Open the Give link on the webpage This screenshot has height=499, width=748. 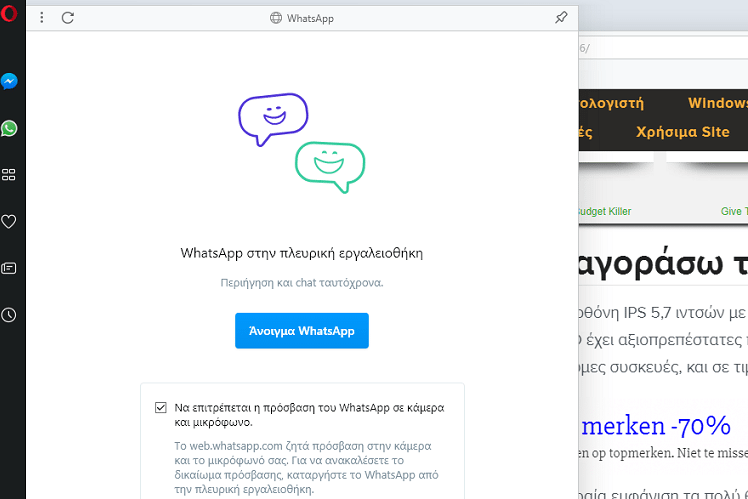point(734,211)
